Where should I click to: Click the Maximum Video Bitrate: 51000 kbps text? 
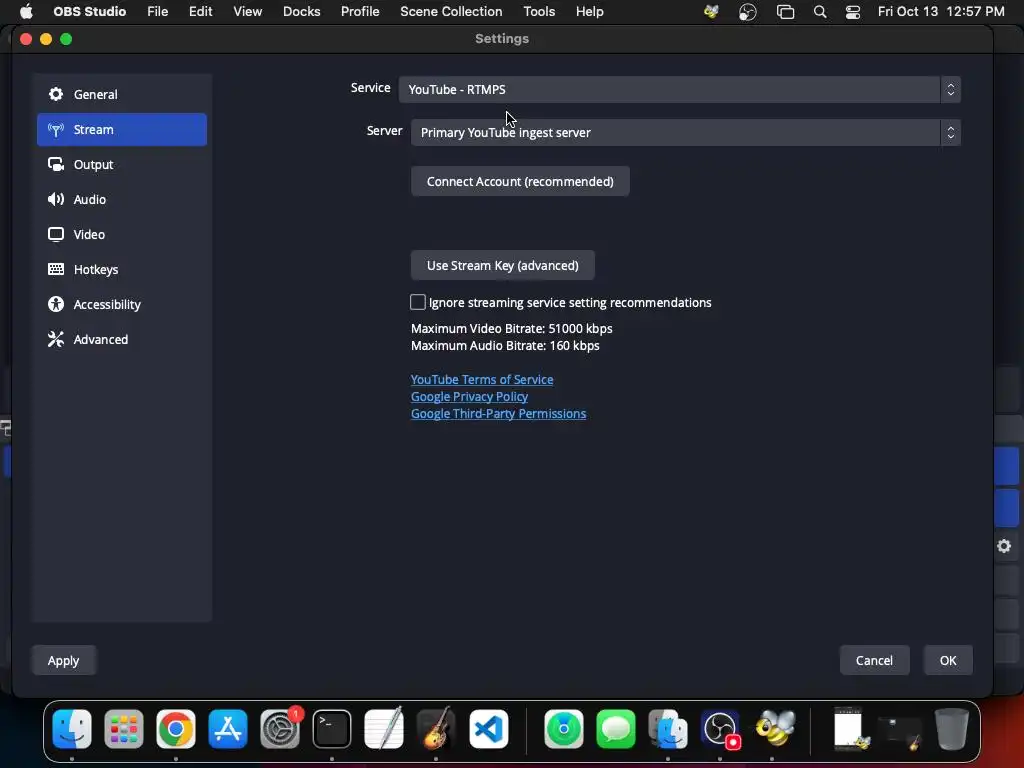pos(512,328)
